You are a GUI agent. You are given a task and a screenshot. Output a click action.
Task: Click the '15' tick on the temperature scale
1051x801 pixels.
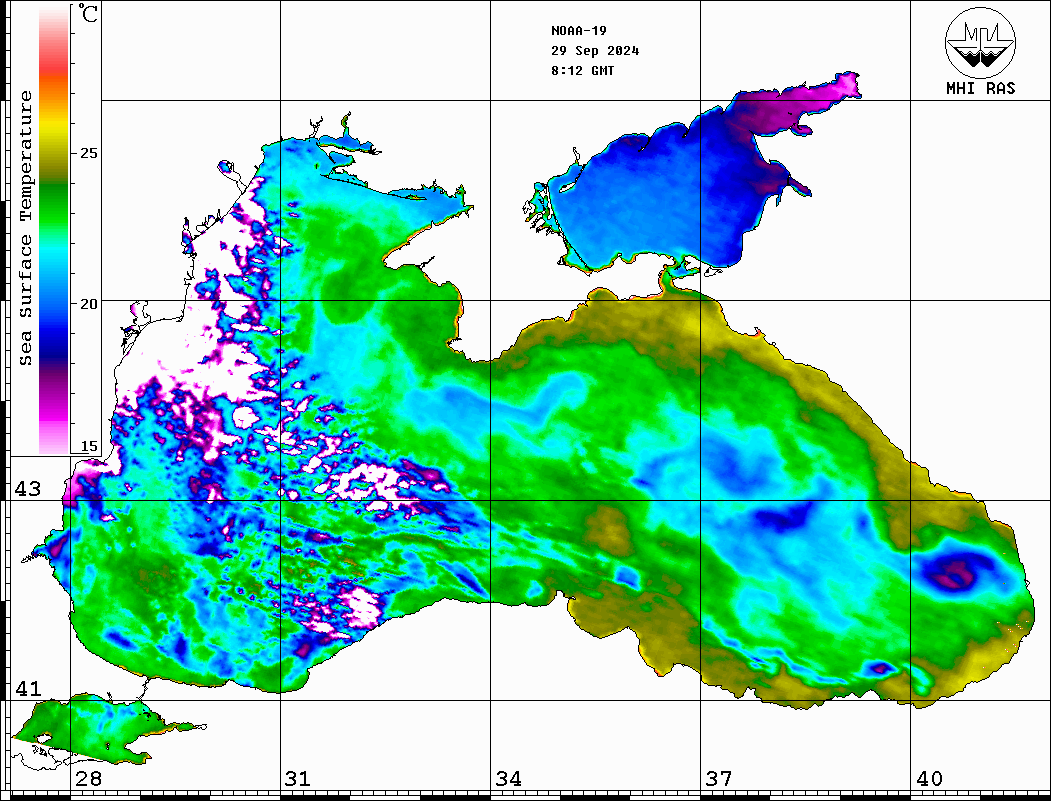pos(88,446)
